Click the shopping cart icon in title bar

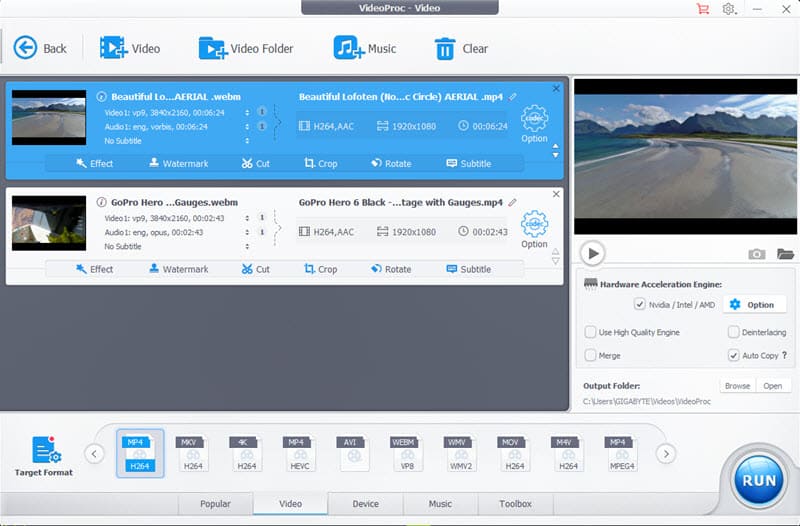[702, 9]
